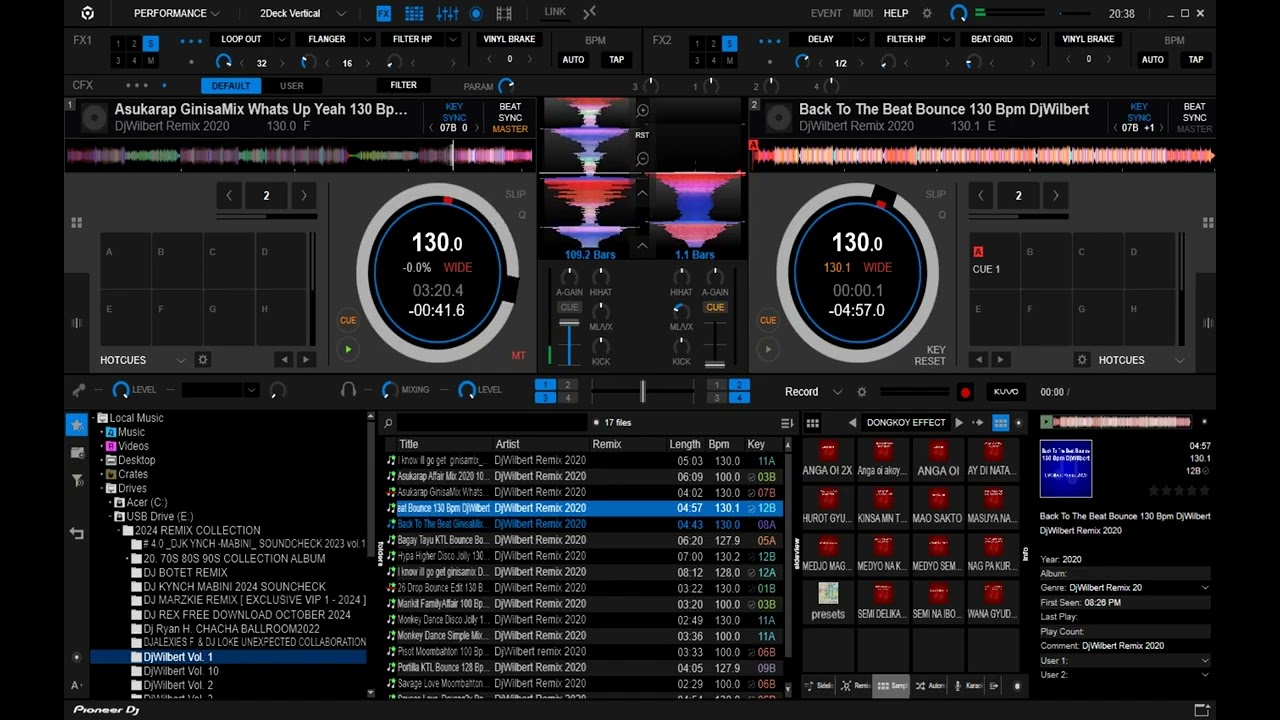Click the CFX FILTER button
Image resolution: width=1280 pixels, height=720 pixels.
[x=404, y=85]
